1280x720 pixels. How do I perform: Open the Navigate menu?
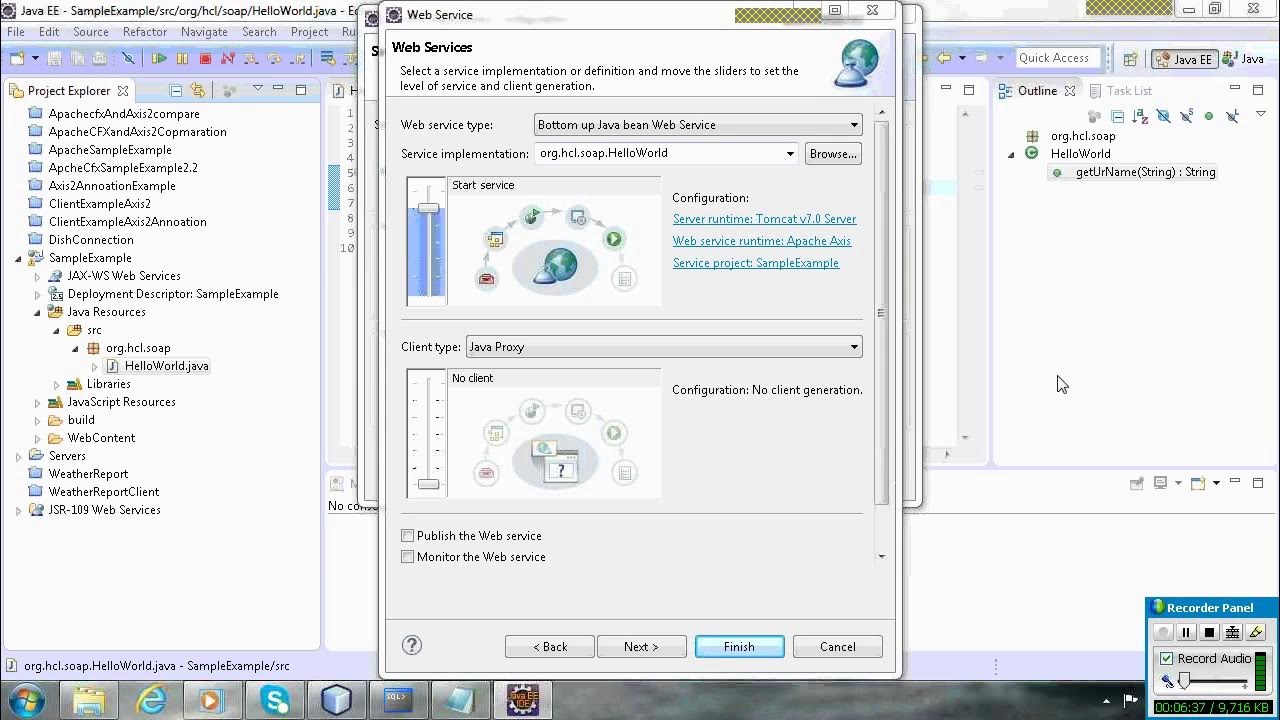point(204,31)
